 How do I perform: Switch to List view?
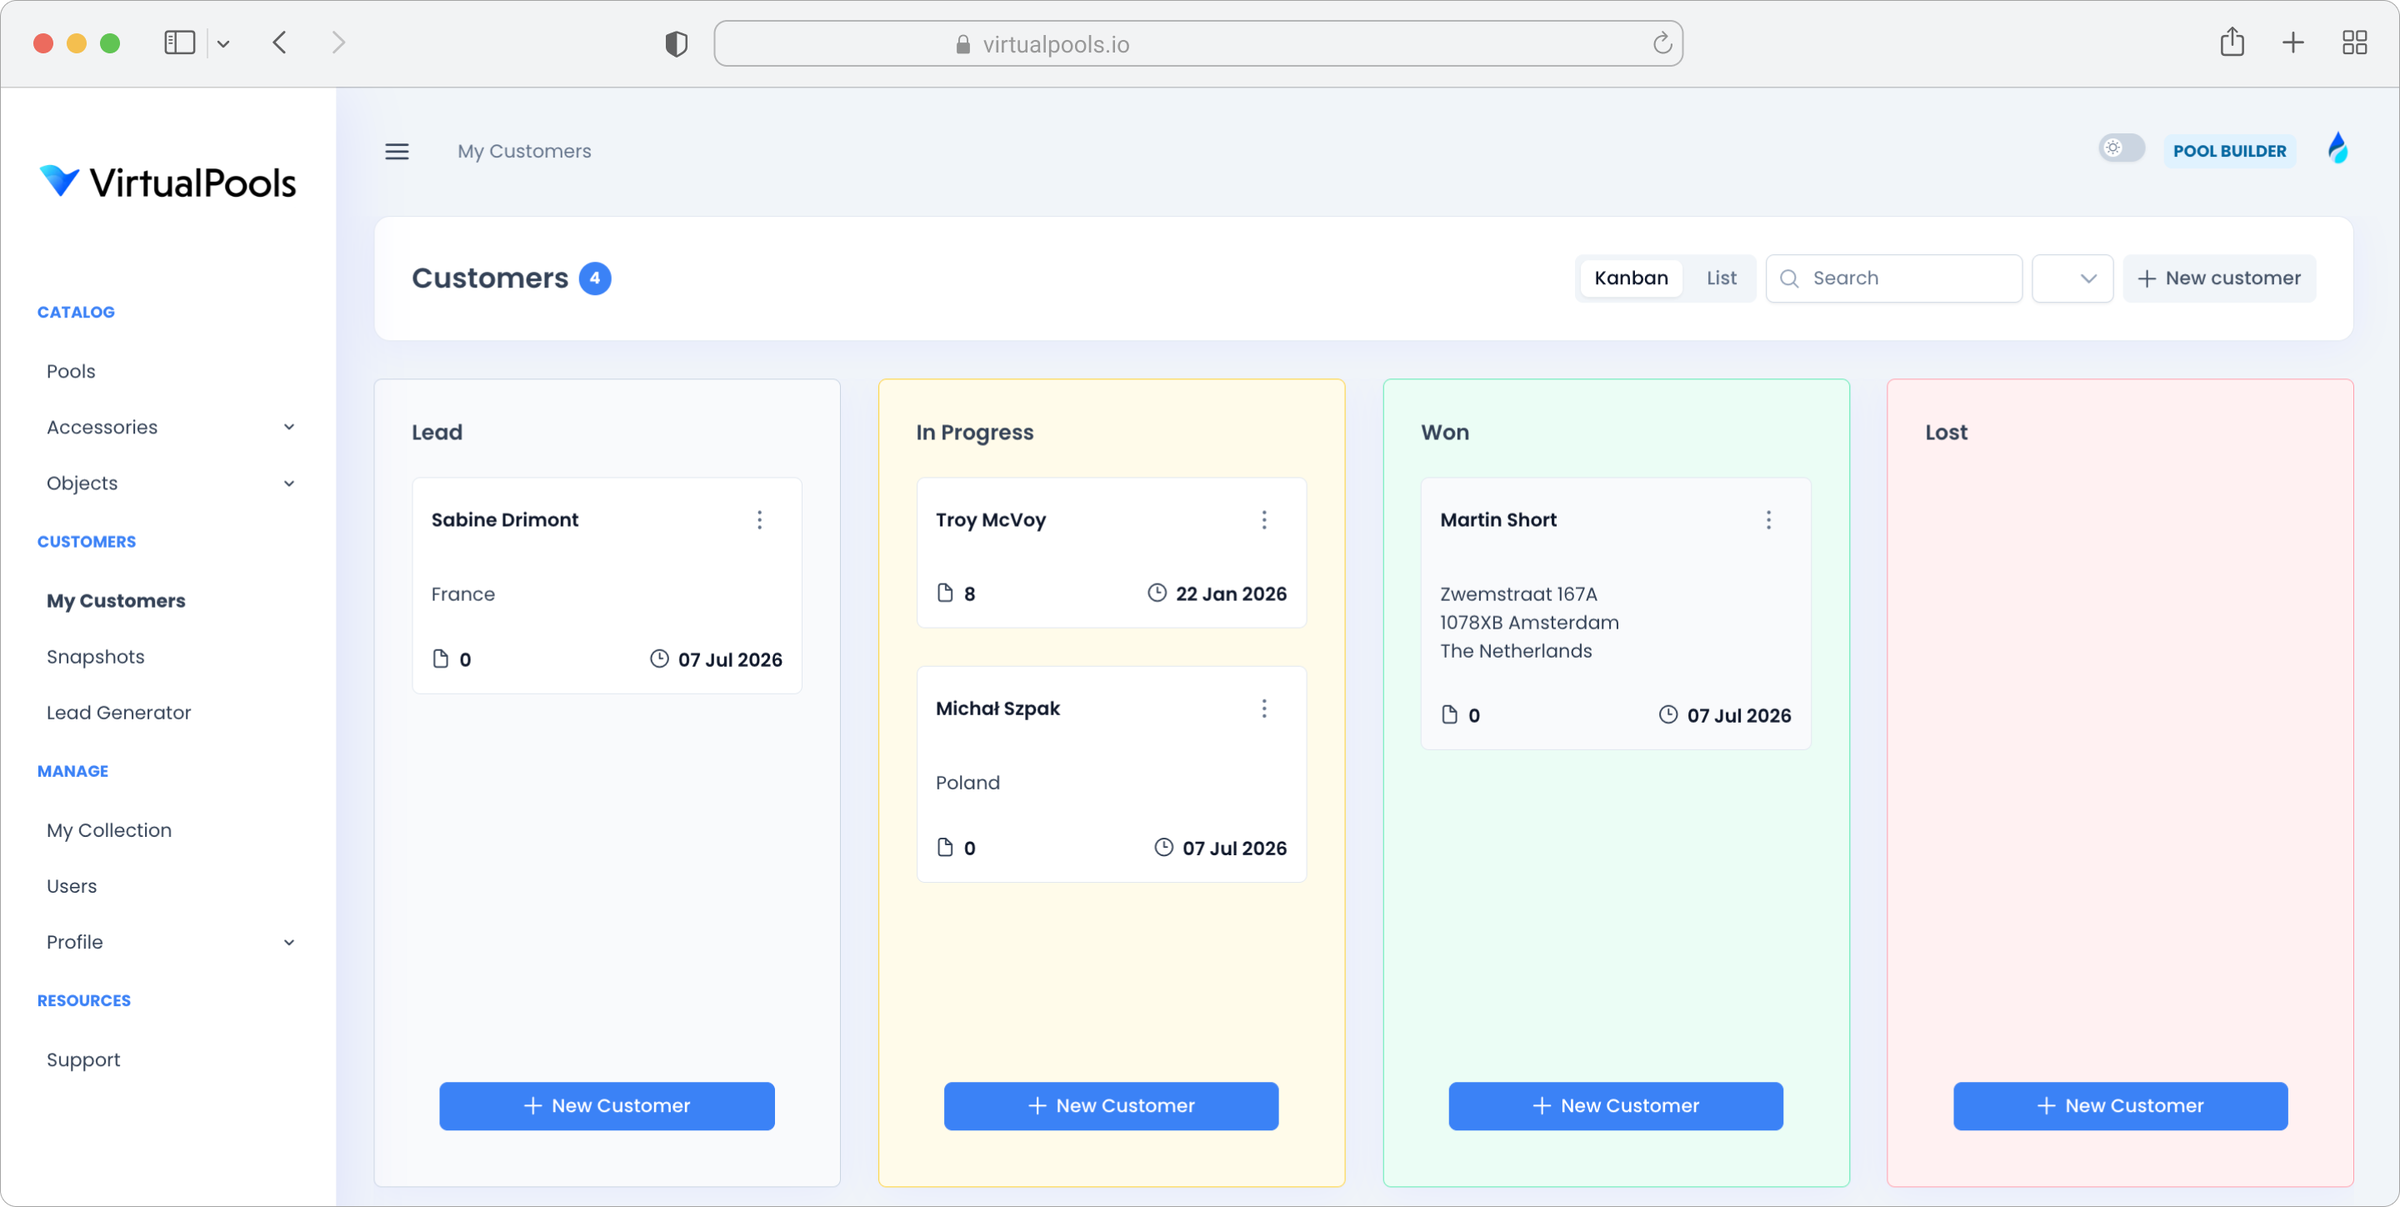coord(1721,278)
